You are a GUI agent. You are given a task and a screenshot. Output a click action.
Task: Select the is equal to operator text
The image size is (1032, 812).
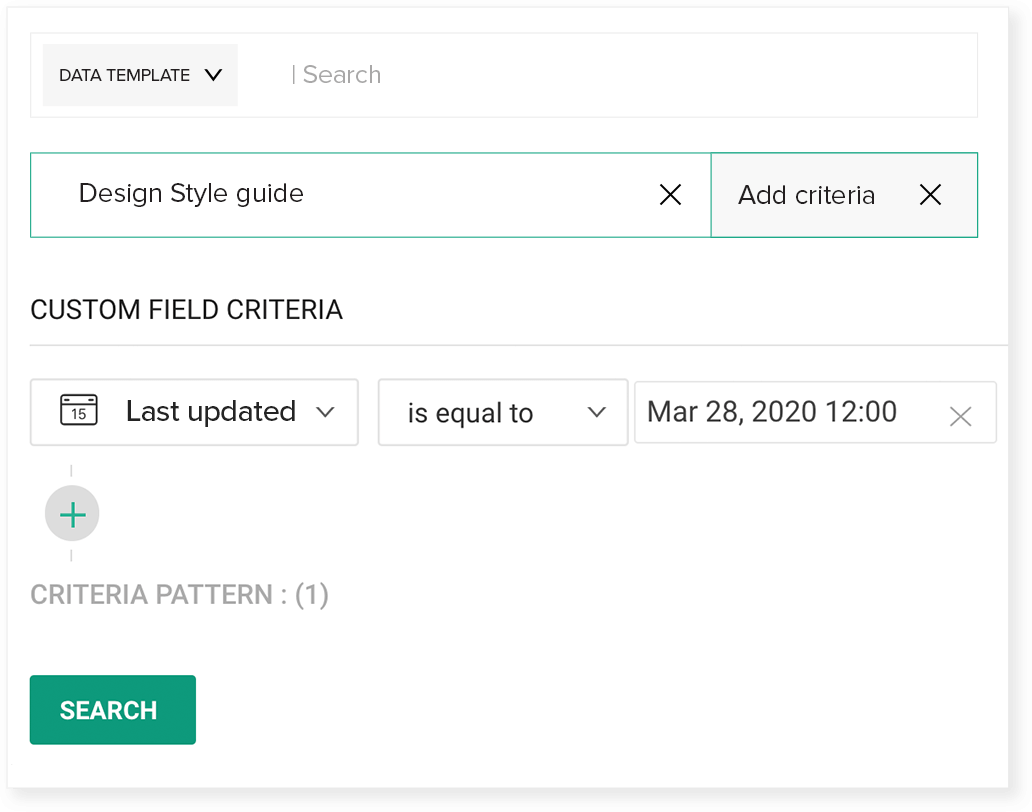tap(470, 414)
